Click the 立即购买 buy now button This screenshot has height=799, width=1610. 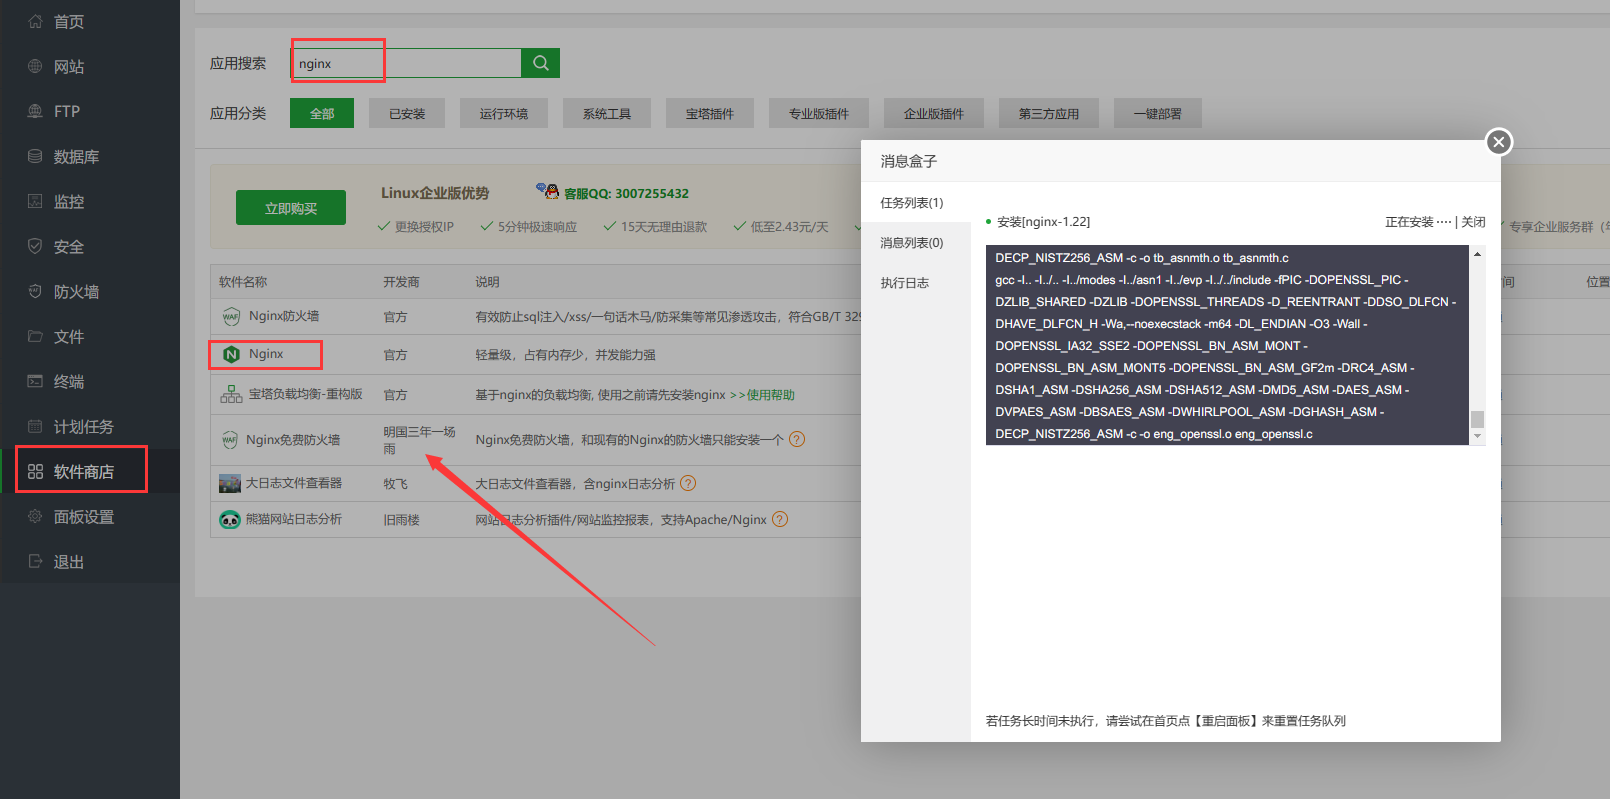pos(291,208)
